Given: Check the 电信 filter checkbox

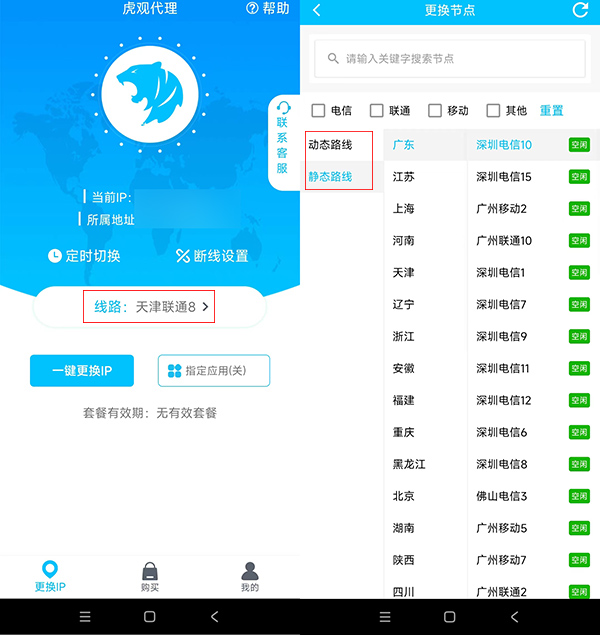Looking at the screenshot, I should [318, 111].
